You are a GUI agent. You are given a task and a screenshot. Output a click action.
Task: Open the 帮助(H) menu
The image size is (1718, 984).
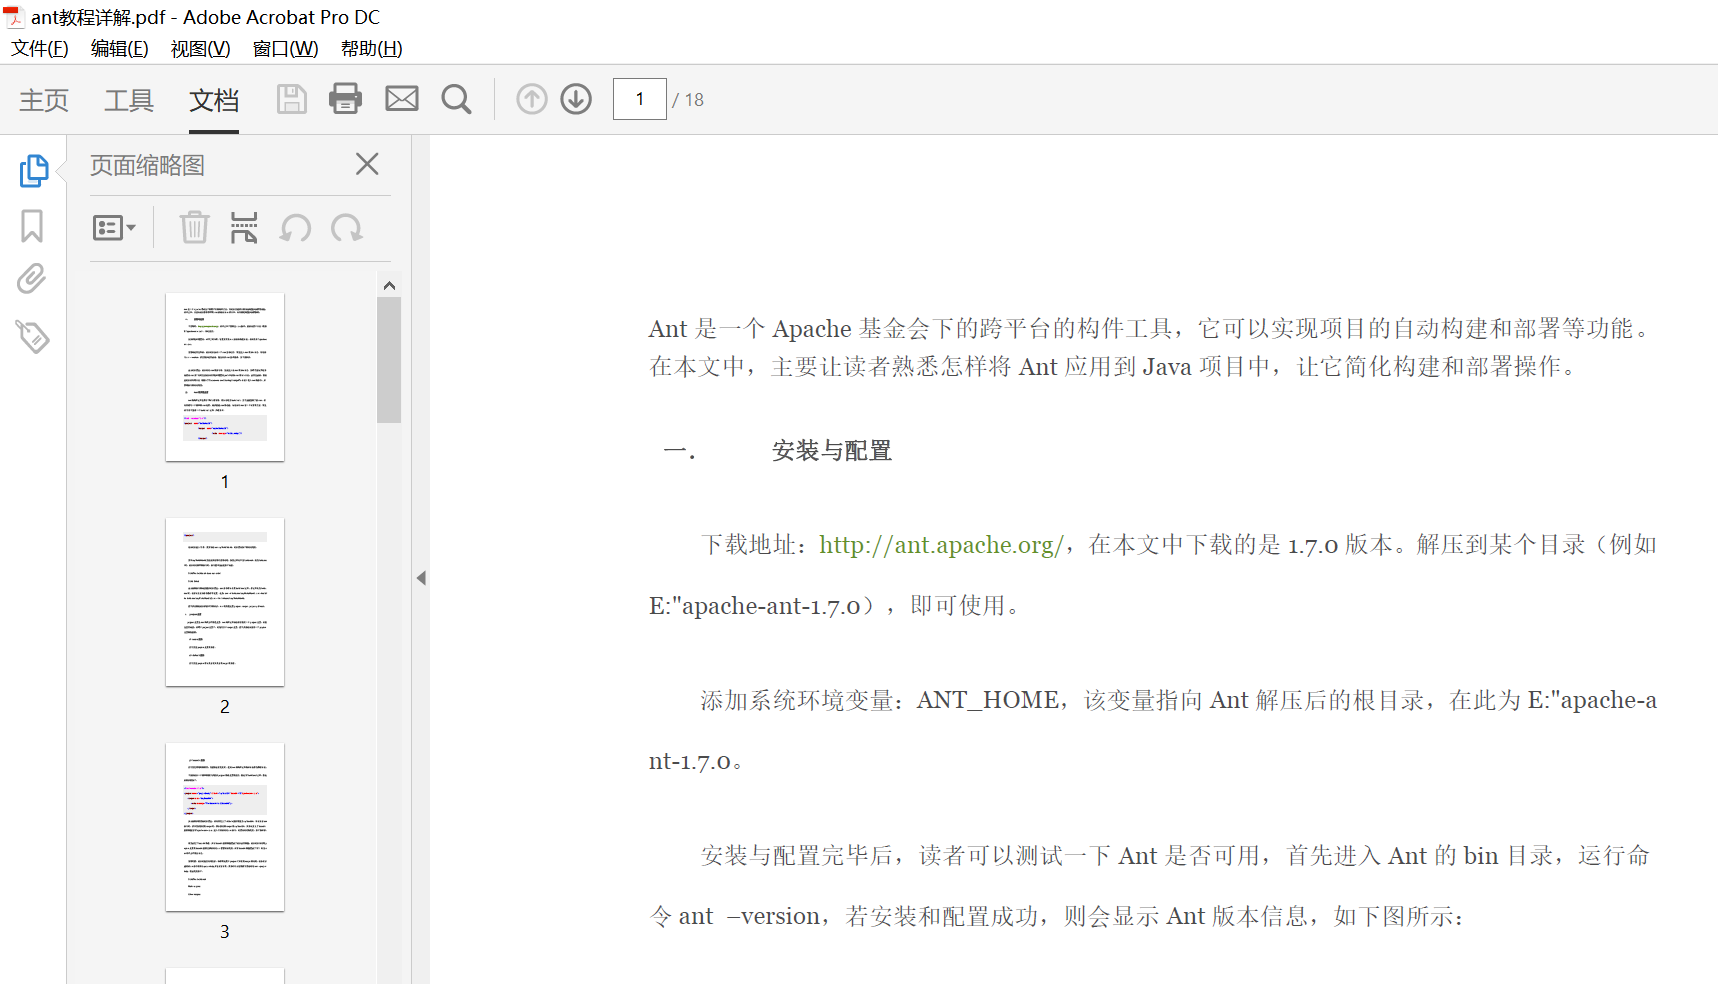tap(372, 49)
